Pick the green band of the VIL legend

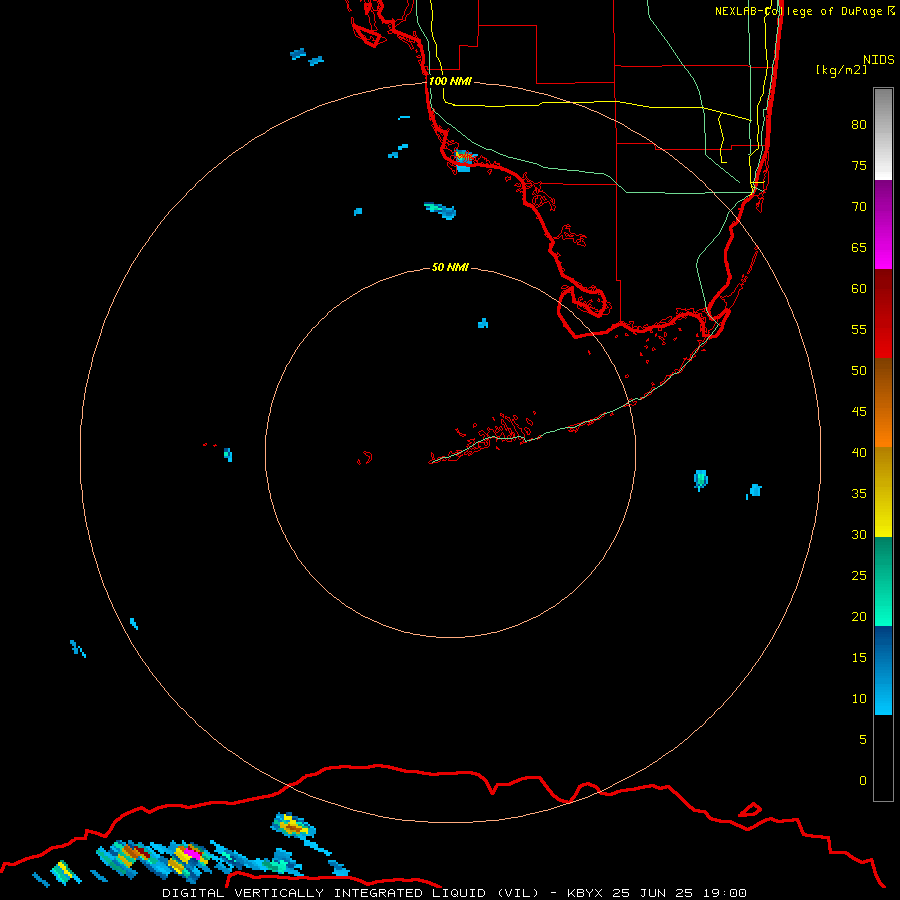point(883,581)
